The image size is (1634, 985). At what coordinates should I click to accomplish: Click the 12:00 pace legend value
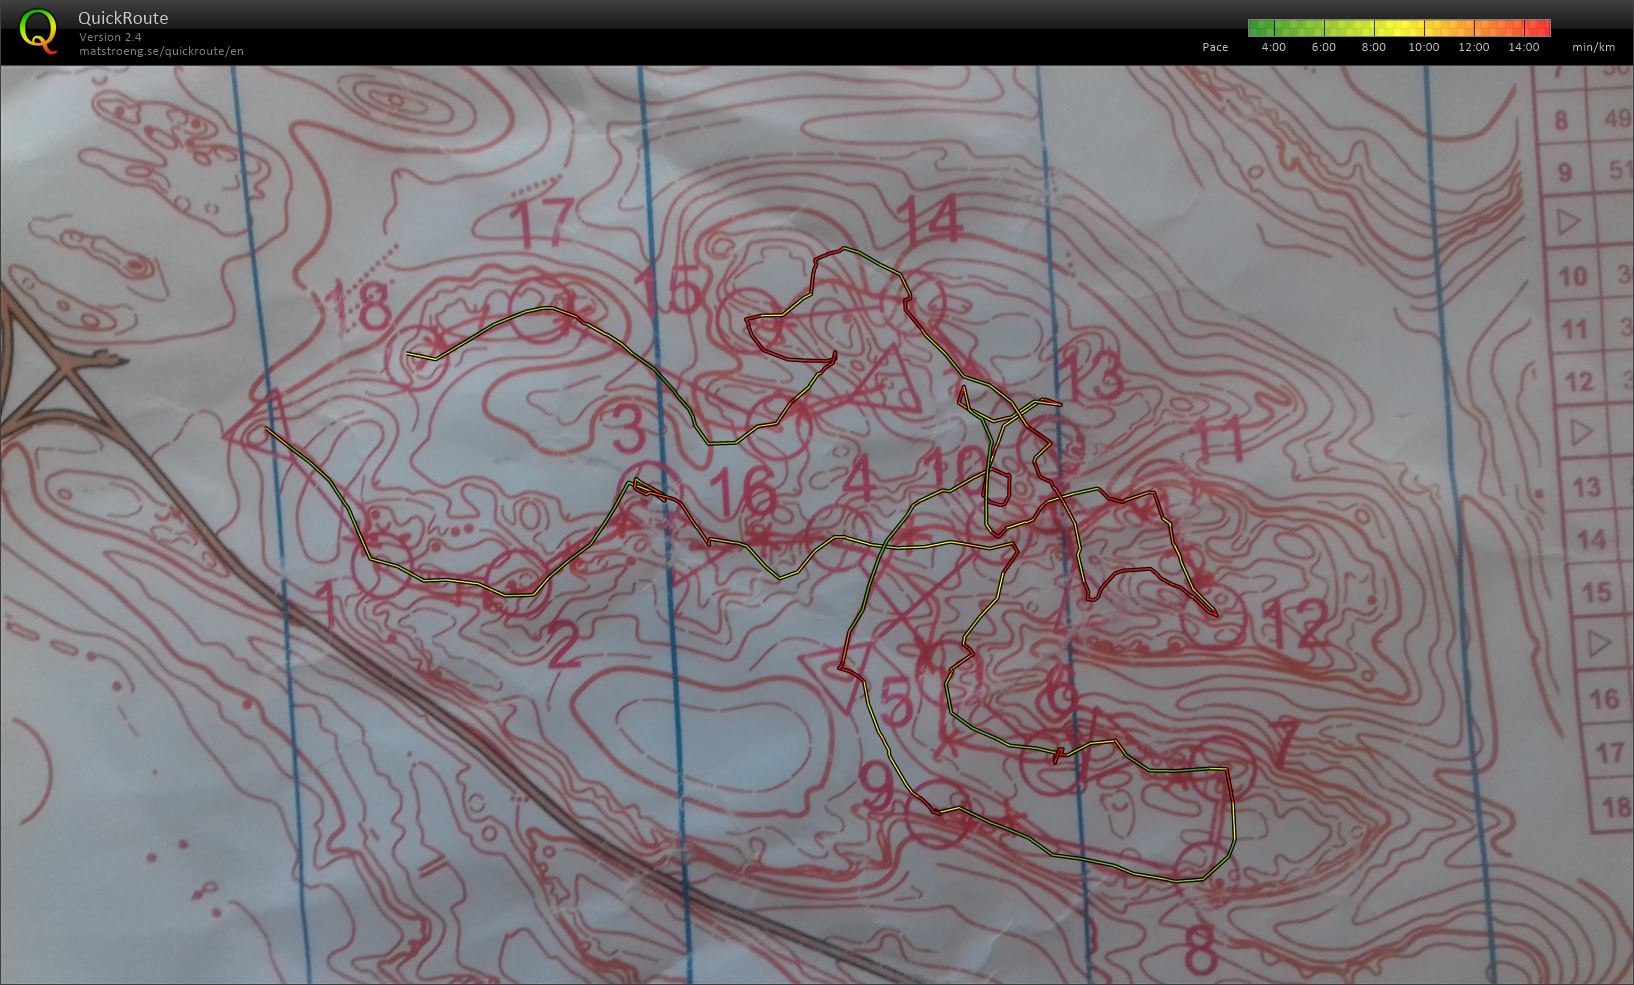point(1474,47)
